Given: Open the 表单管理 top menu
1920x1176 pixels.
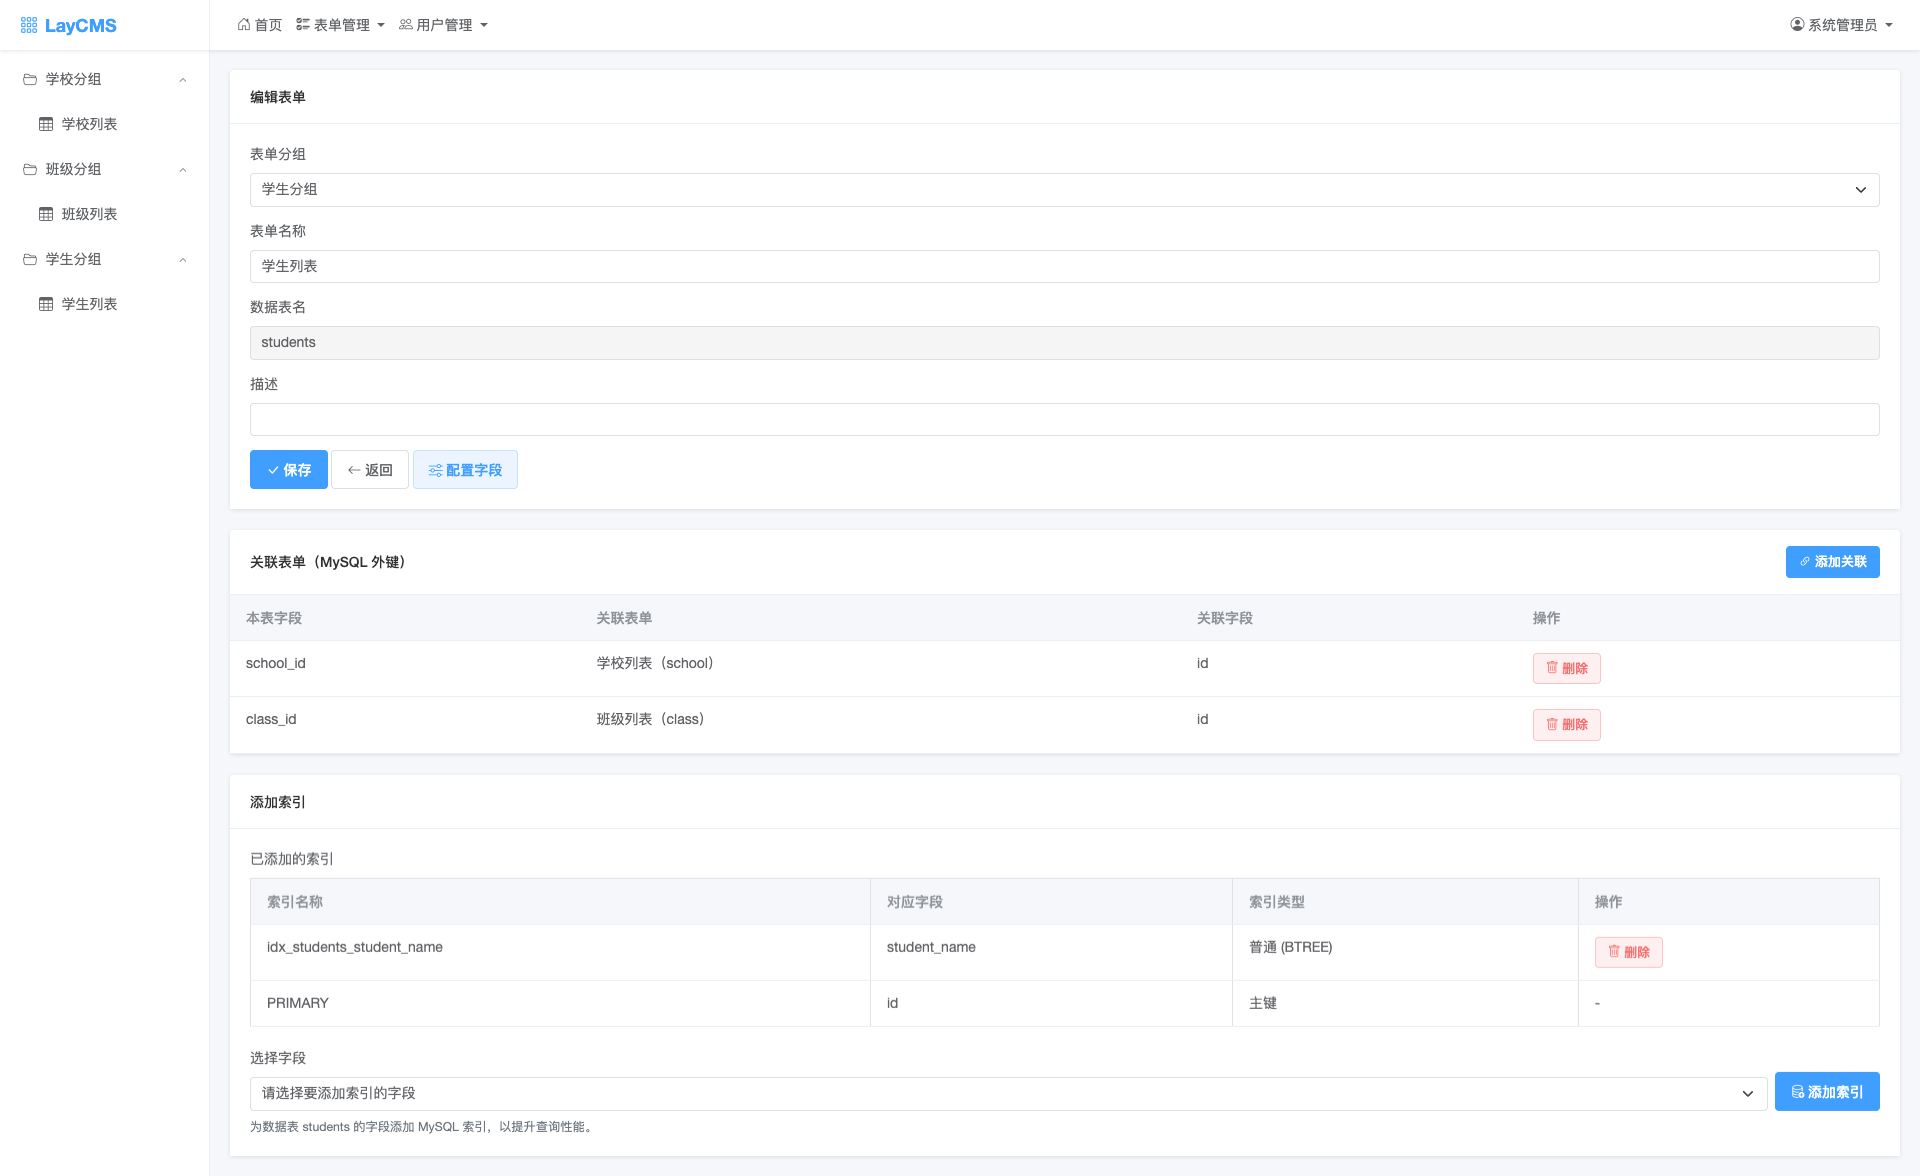Looking at the screenshot, I should [x=341, y=25].
